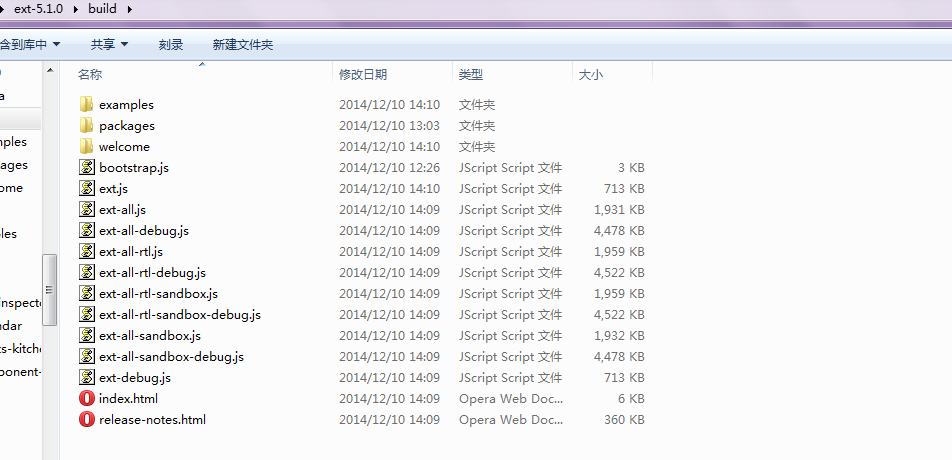The height and width of the screenshot is (460, 952).
Task: Click the ext-all-sandbox-debug.js file icon
Action: point(87,356)
